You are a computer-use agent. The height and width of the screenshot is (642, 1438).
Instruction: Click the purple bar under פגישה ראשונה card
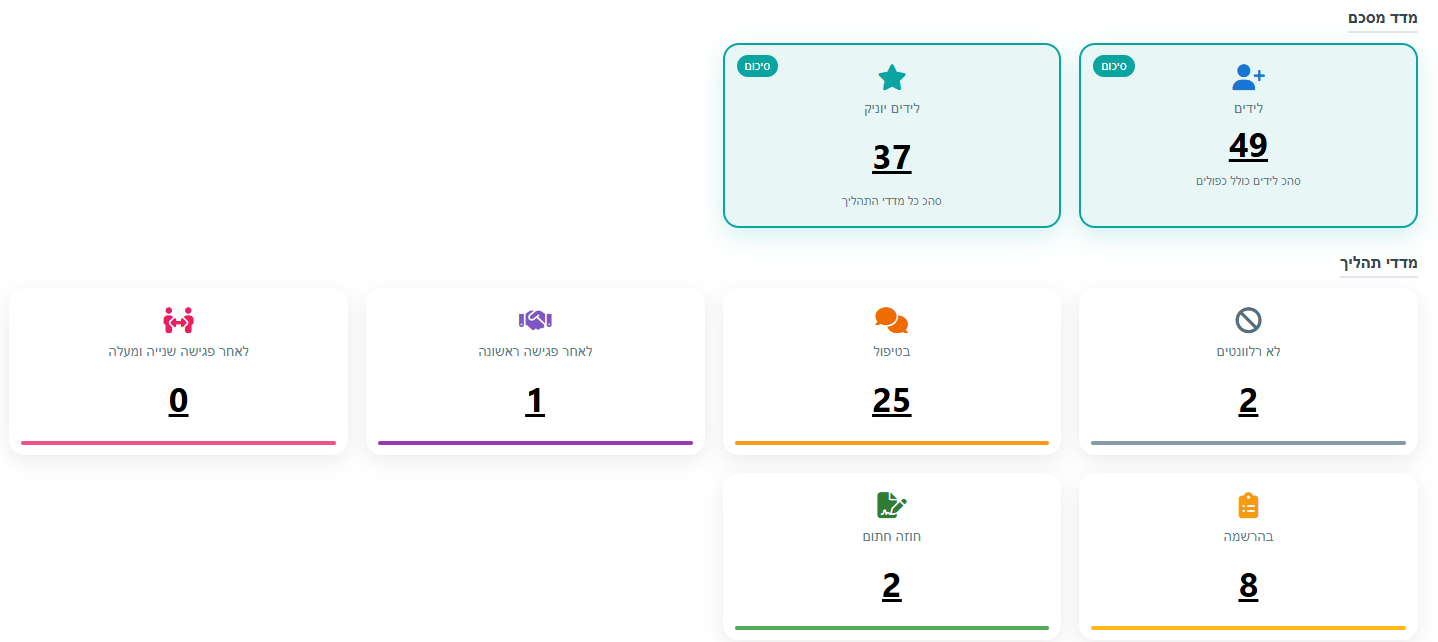tap(535, 443)
